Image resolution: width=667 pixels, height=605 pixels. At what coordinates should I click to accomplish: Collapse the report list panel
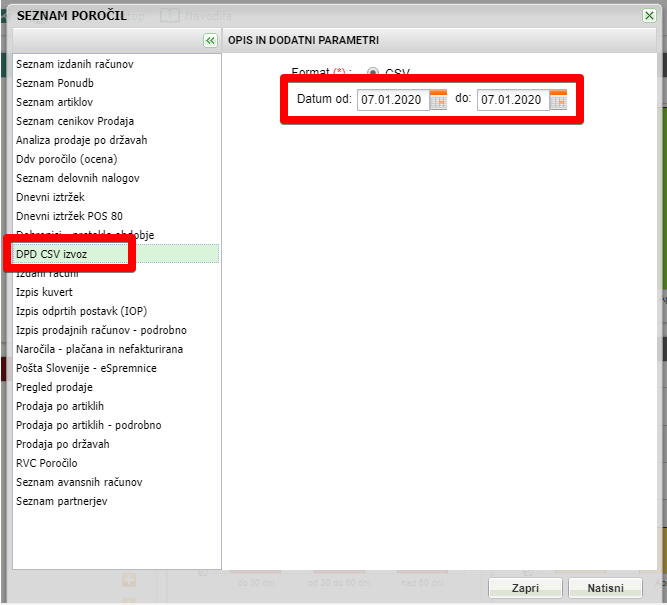[x=210, y=40]
